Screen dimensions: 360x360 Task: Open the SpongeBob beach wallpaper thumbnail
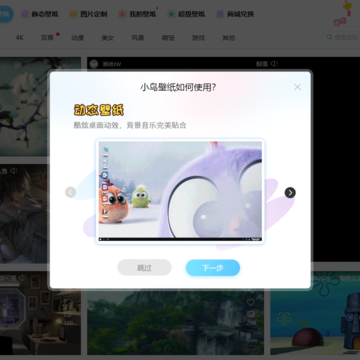315,313
